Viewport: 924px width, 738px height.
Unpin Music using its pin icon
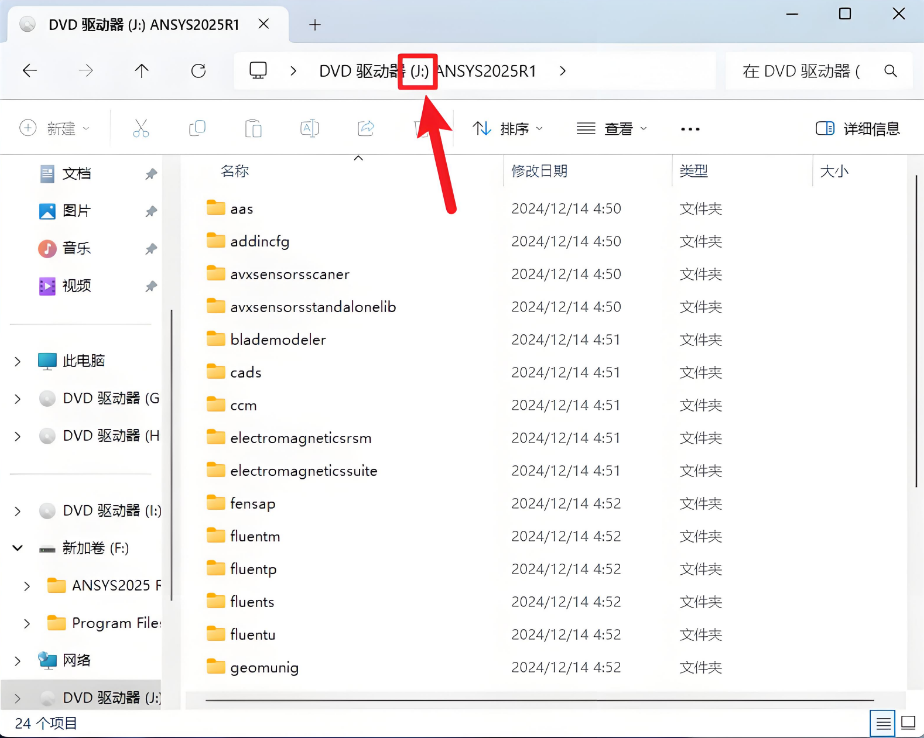(151, 249)
